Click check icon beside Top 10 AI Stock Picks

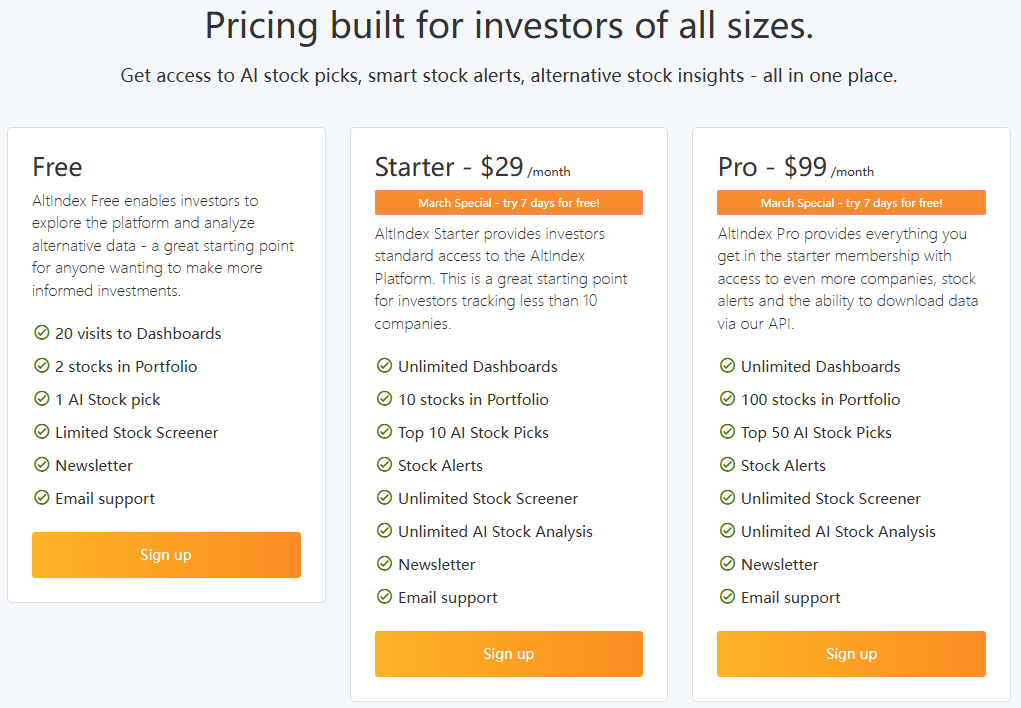tap(385, 432)
